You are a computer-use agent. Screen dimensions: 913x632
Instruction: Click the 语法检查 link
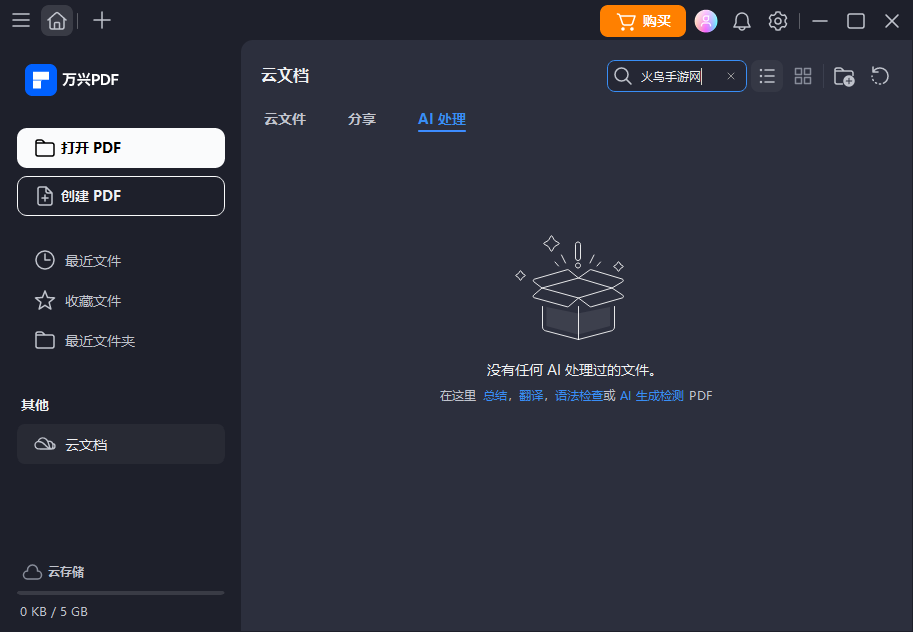579,396
